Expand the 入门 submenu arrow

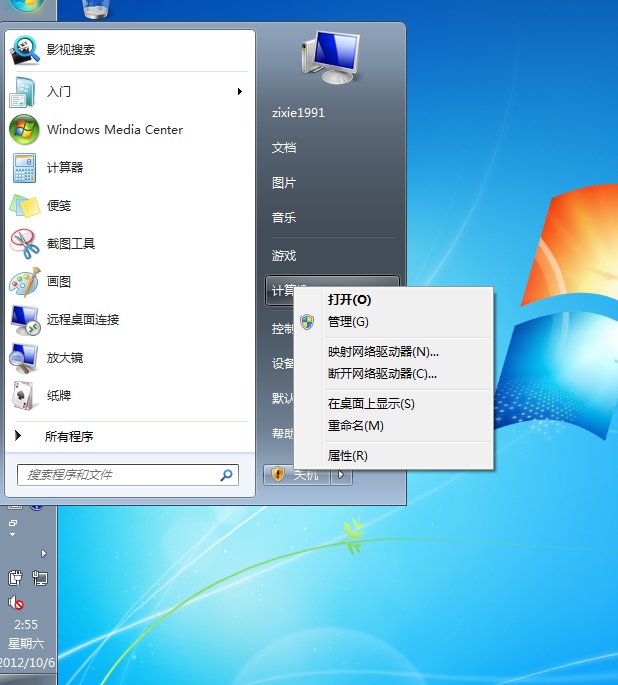click(239, 91)
